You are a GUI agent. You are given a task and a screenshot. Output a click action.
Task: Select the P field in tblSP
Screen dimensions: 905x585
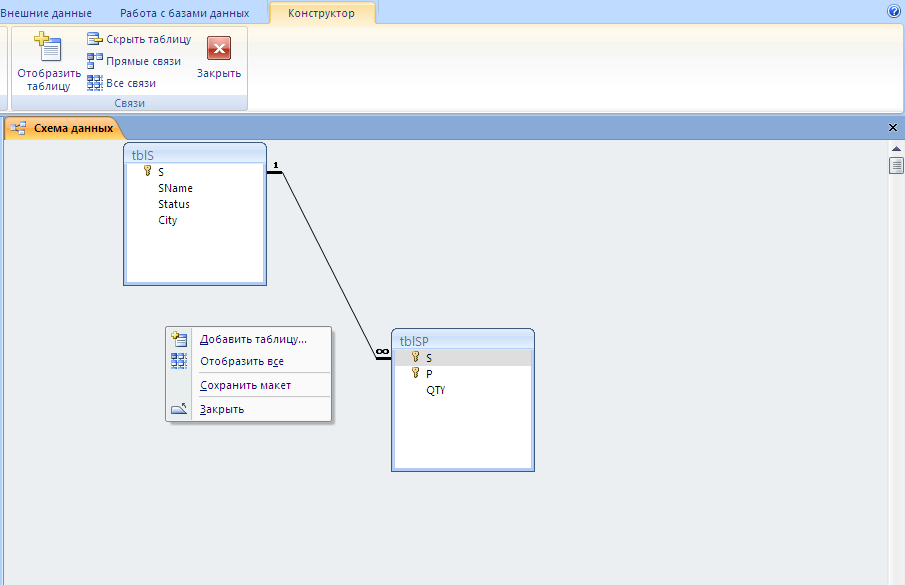(429, 374)
